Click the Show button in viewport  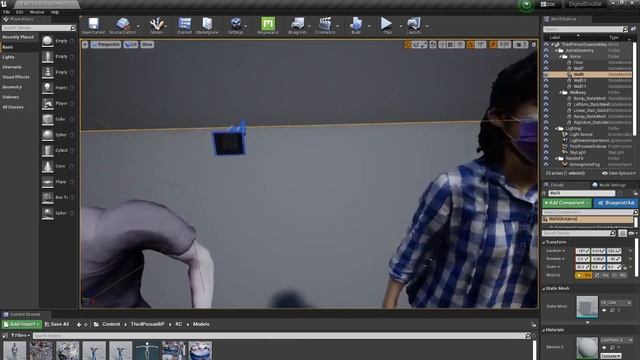[x=147, y=44]
